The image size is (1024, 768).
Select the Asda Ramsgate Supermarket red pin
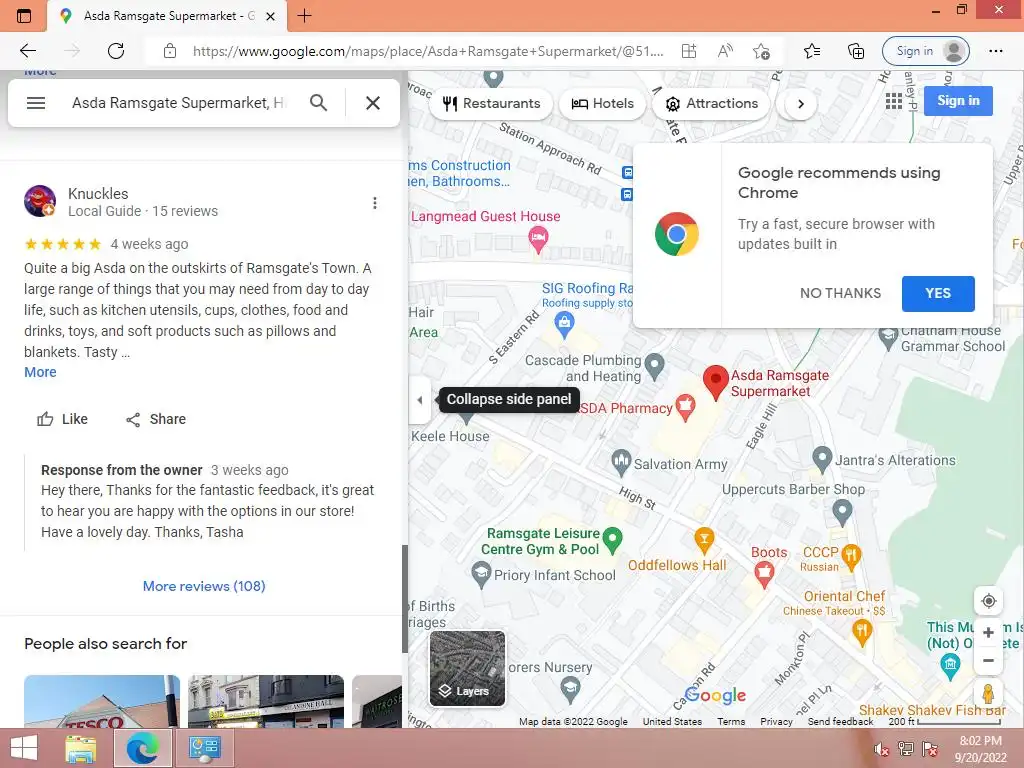click(x=716, y=382)
